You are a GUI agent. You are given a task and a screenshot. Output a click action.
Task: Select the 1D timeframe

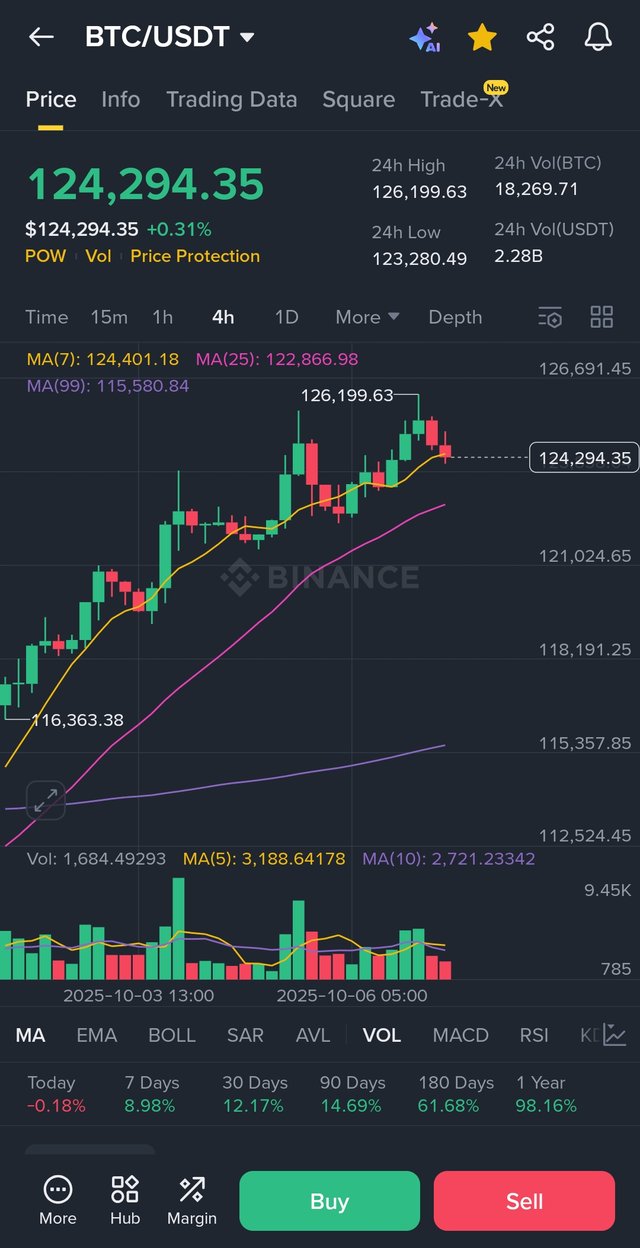(287, 317)
